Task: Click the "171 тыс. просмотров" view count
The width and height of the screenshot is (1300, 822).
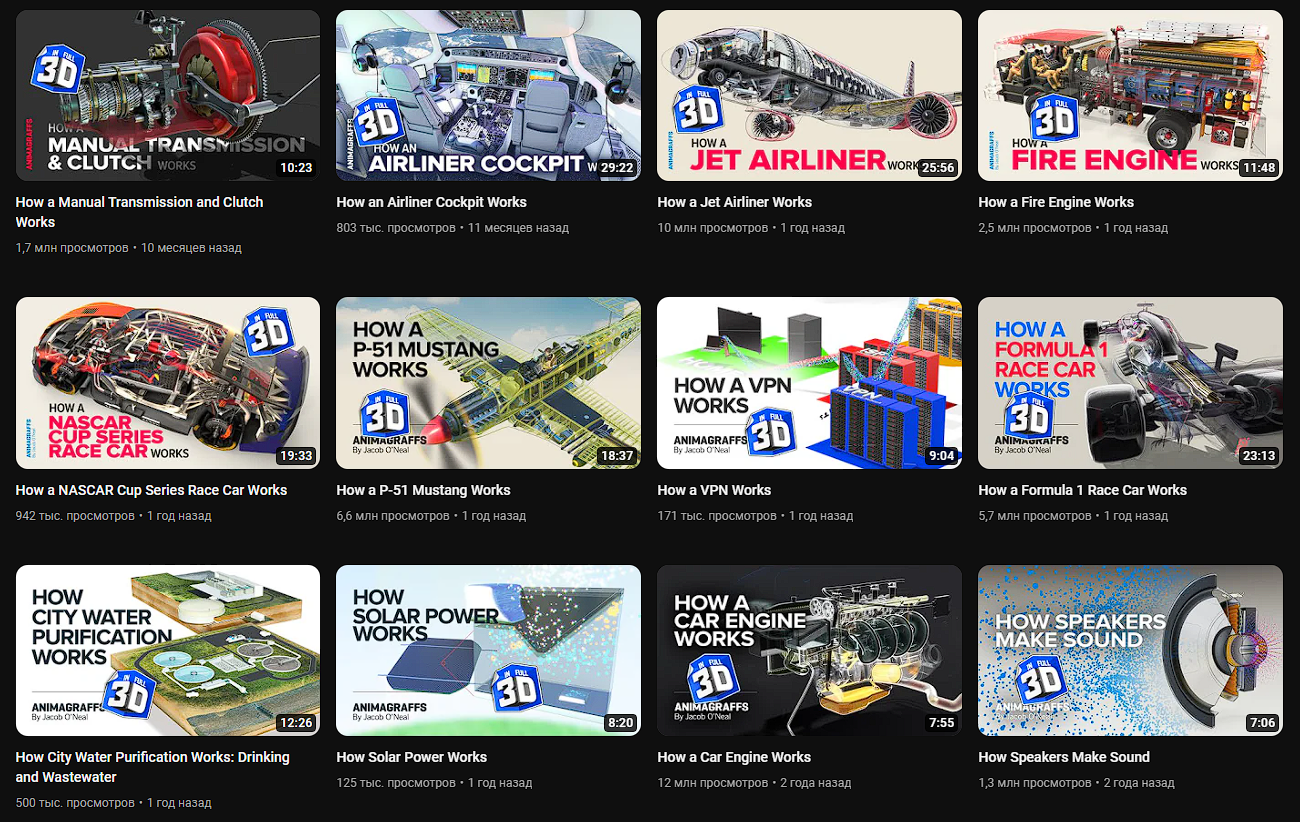Action: pyautogui.click(x=717, y=516)
